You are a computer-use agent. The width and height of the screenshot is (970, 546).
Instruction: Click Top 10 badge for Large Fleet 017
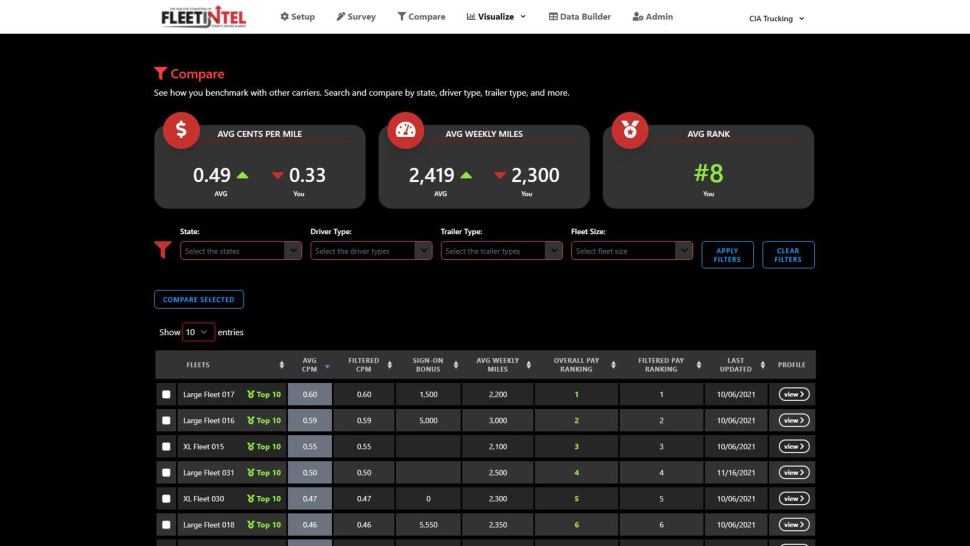pos(264,395)
